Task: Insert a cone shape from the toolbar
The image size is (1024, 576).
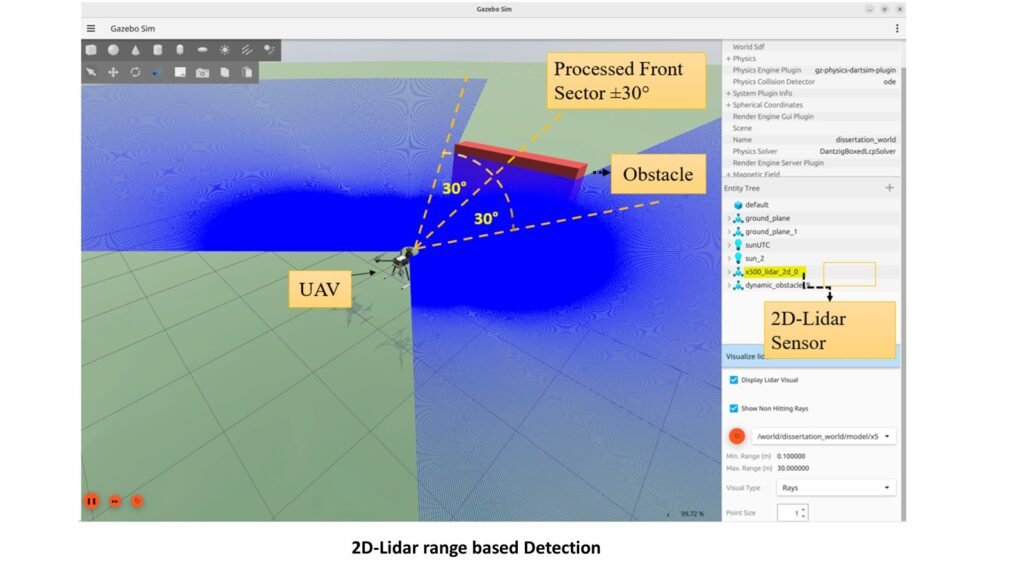Action: point(135,50)
